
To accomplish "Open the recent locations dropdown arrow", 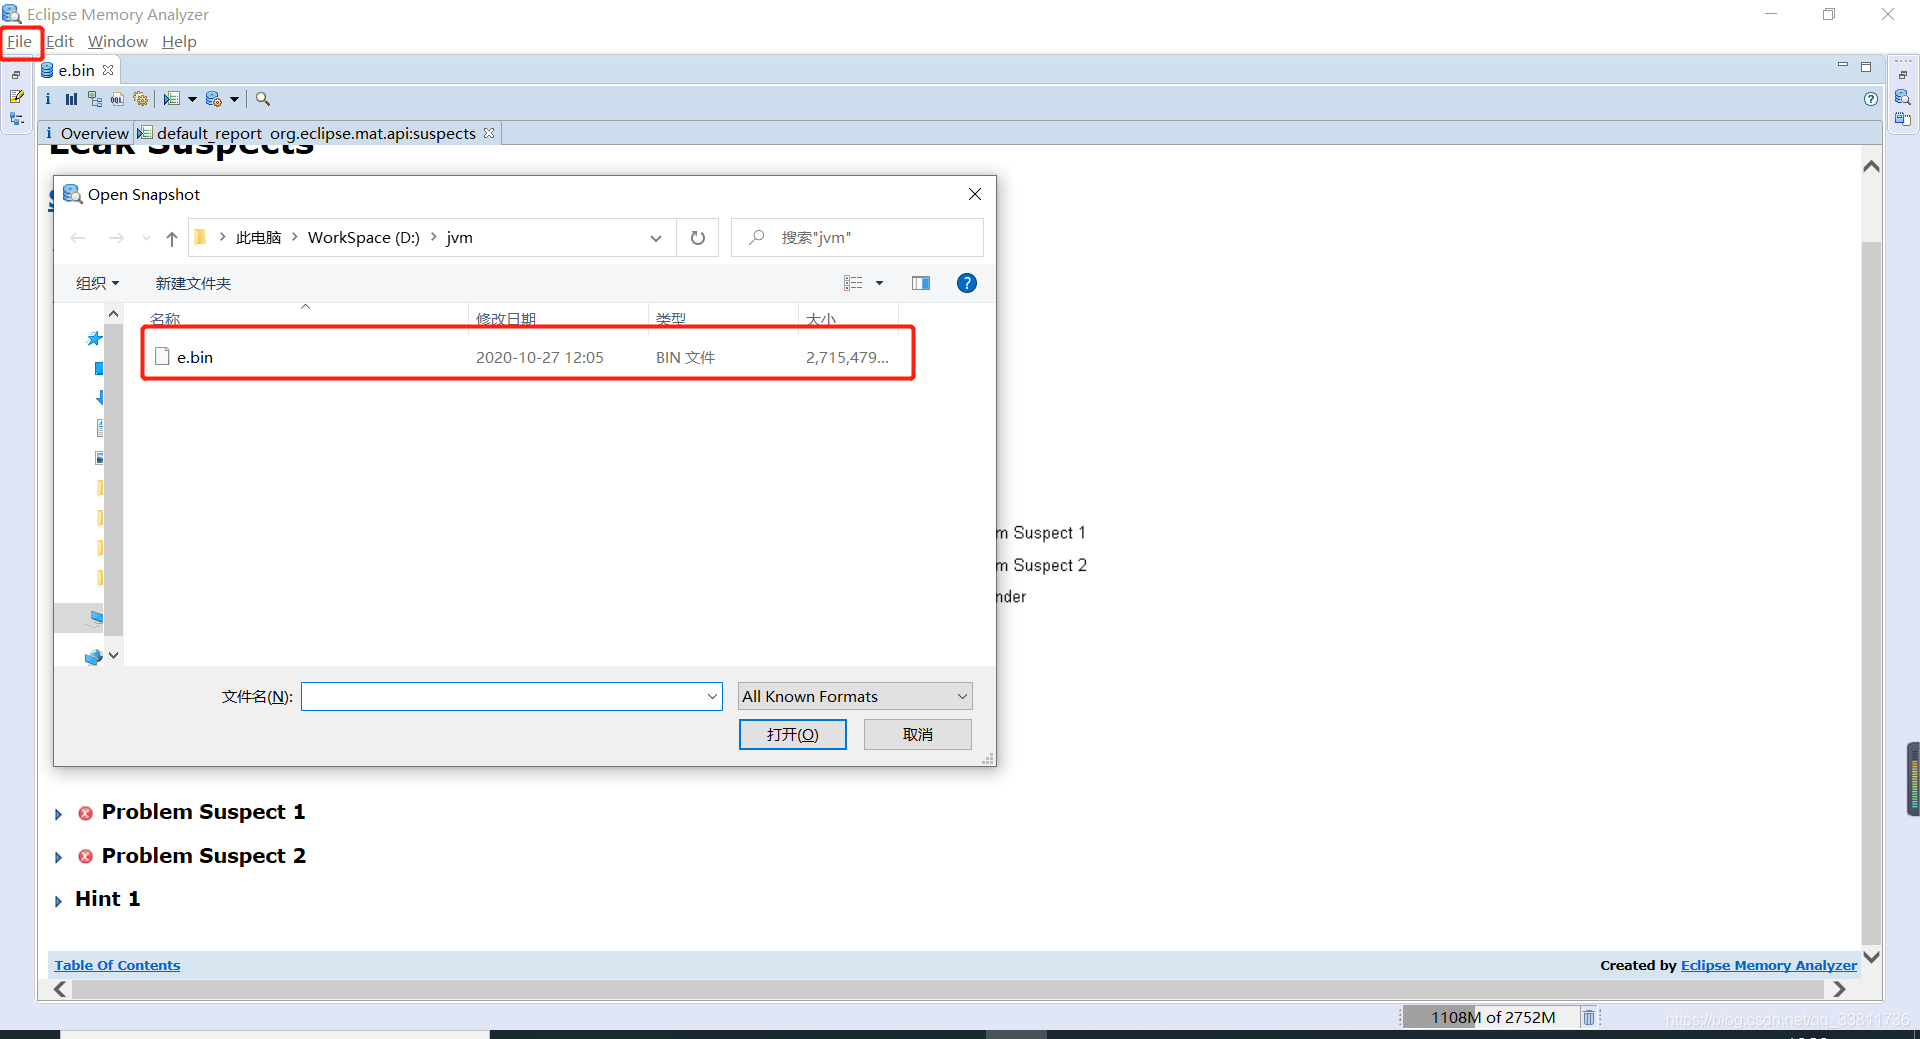I will click(146, 238).
